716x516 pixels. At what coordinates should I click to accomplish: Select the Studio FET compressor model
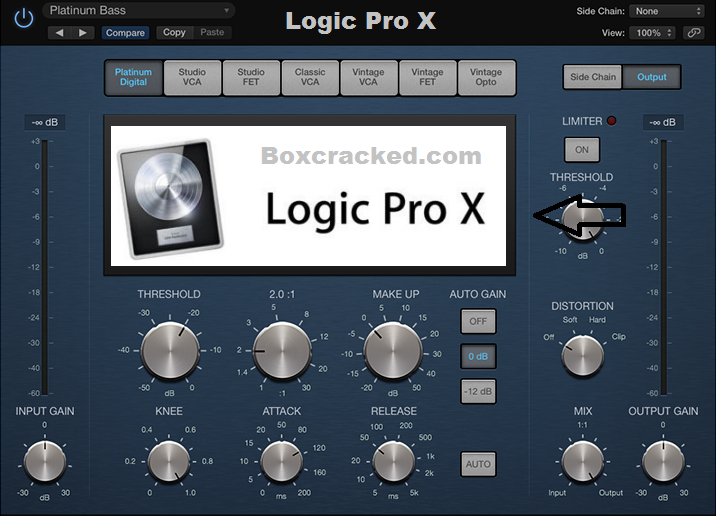click(x=251, y=77)
